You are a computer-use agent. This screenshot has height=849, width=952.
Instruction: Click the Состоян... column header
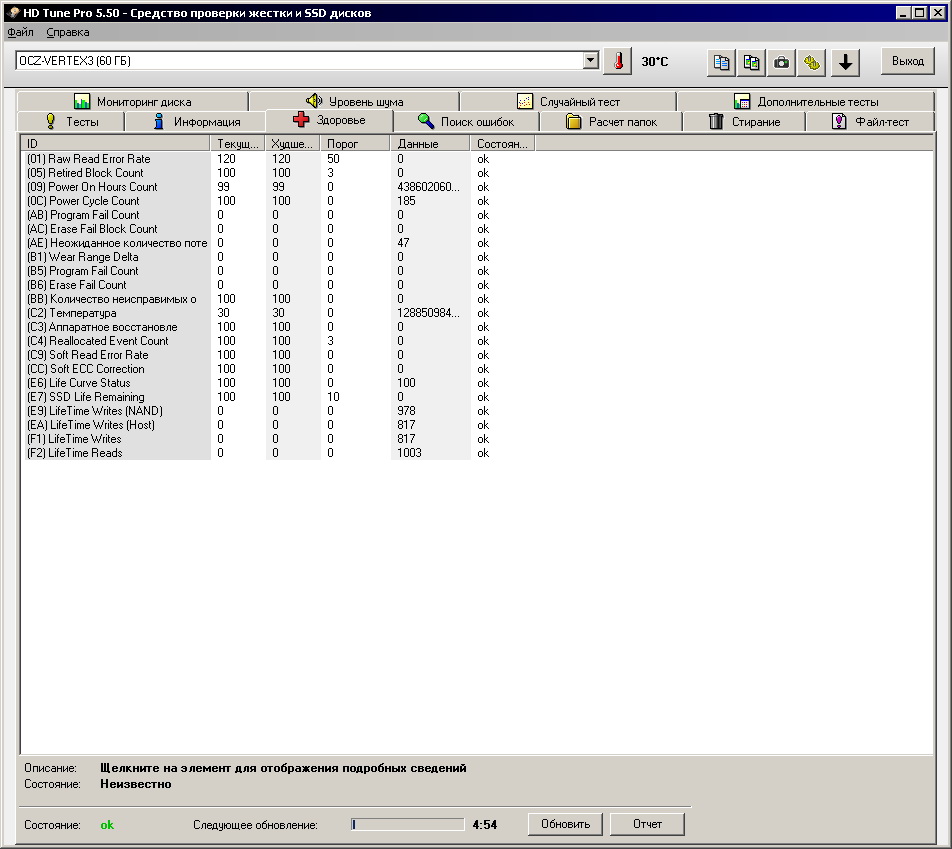click(503, 144)
